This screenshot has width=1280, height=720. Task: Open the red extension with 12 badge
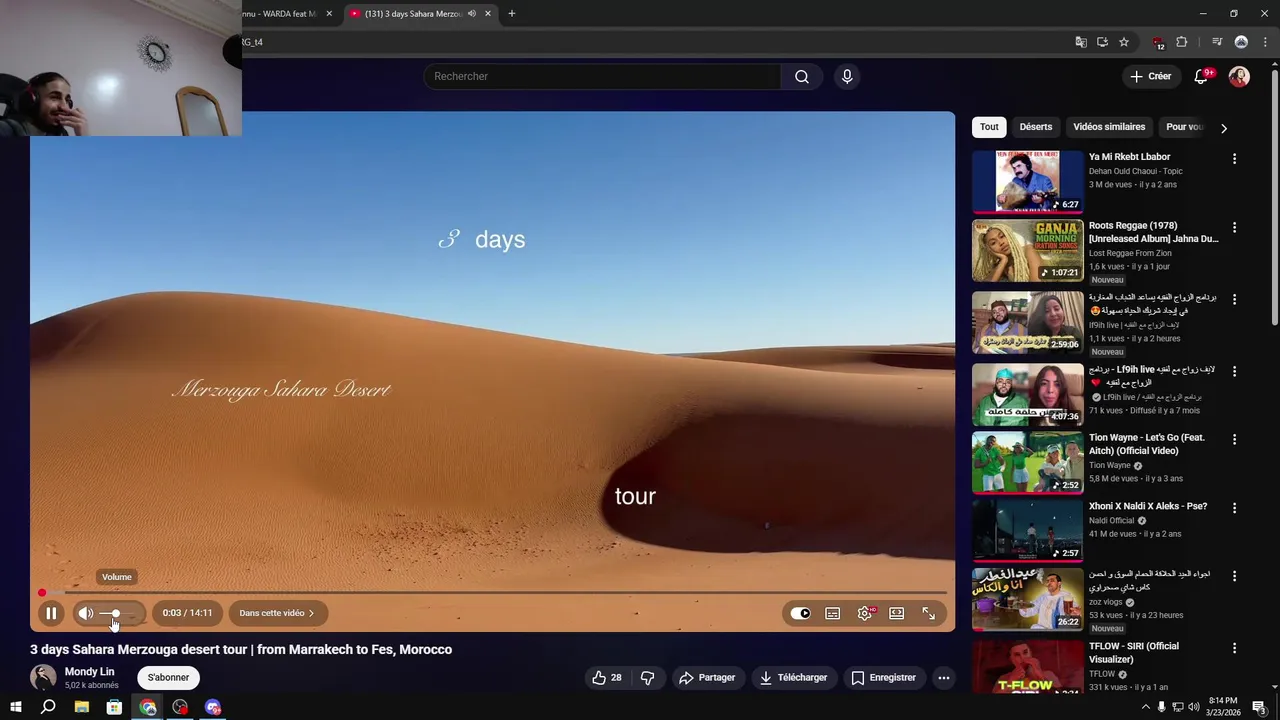coord(1158,43)
